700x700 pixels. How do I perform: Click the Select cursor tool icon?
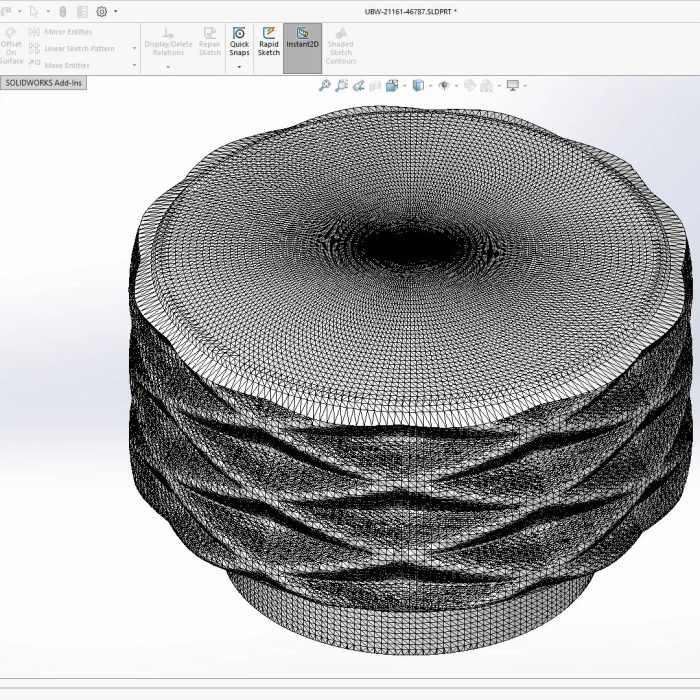pyautogui.click(x=34, y=12)
